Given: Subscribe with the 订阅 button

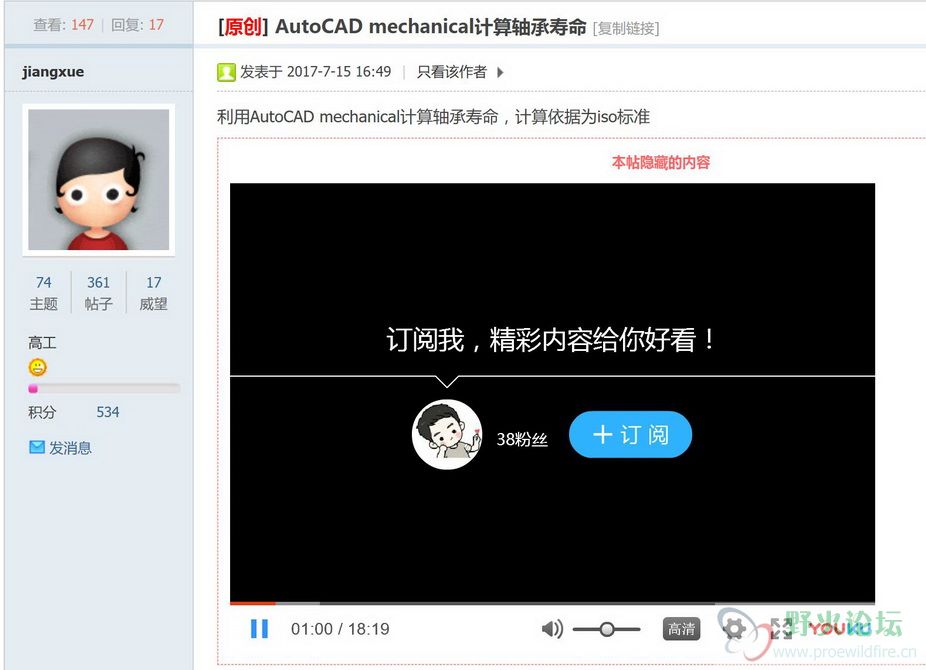Looking at the screenshot, I should [630, 434].
